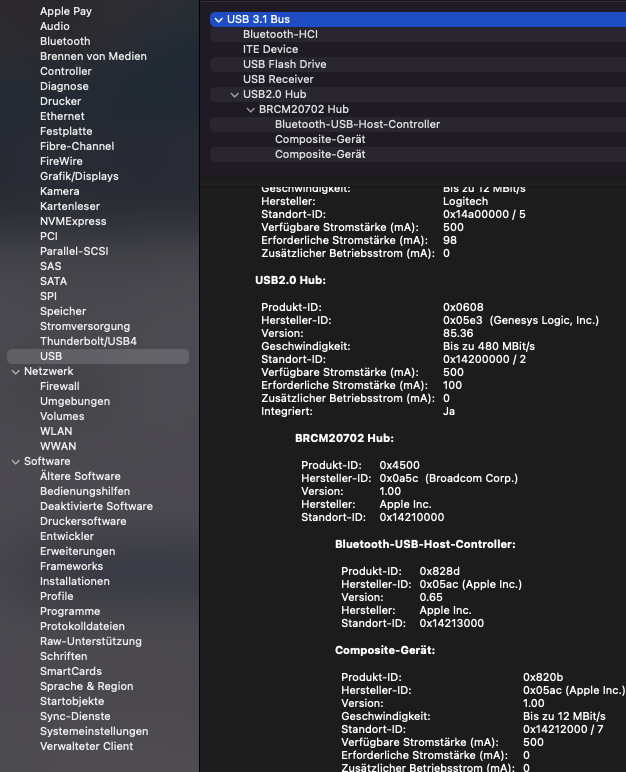626x772 pixels.
Task: Select USB2.0 Hub tree row
Action: (418, 95)
